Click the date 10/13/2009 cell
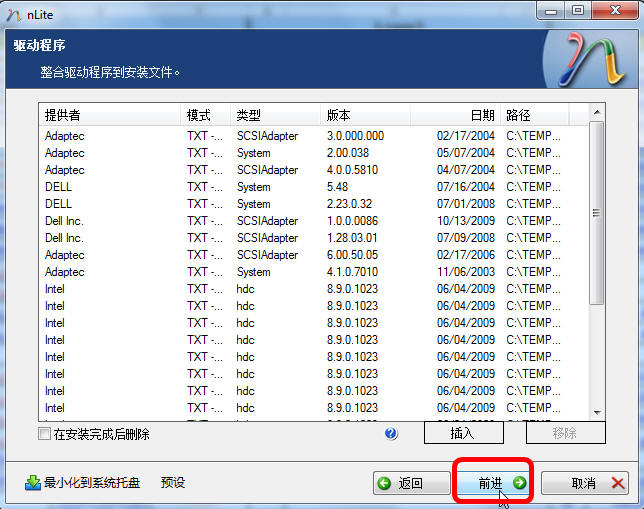644x509 pixels. (x=465, y=221)
